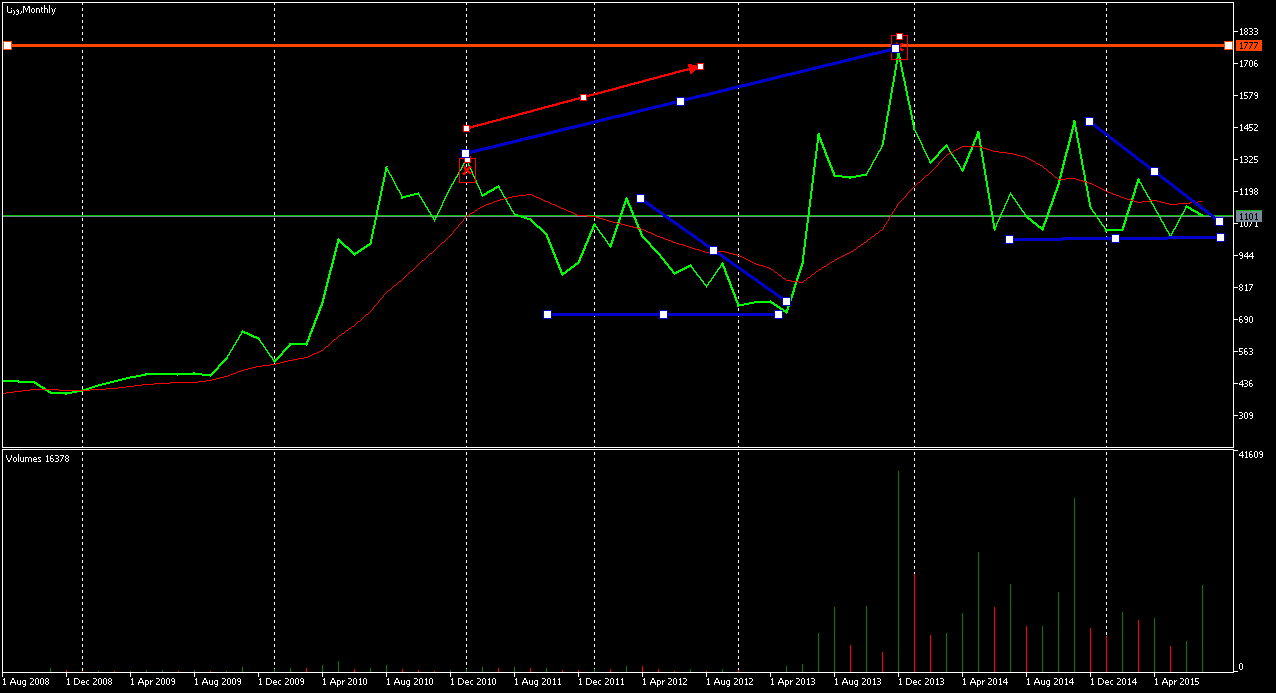Click the starting handle of the red arrow line

tap(466, 128)
